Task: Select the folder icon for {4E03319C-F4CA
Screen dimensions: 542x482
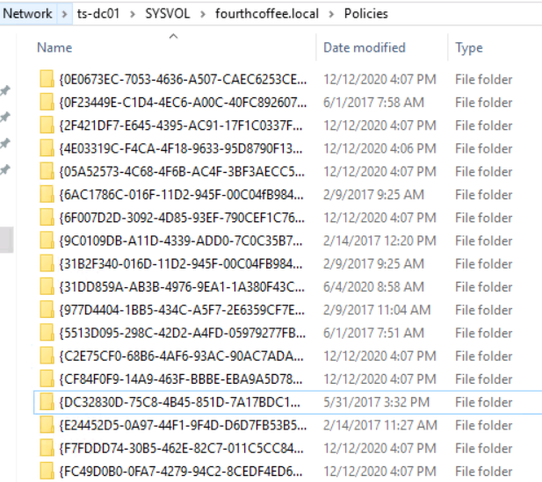Action: tap(47, 148)
